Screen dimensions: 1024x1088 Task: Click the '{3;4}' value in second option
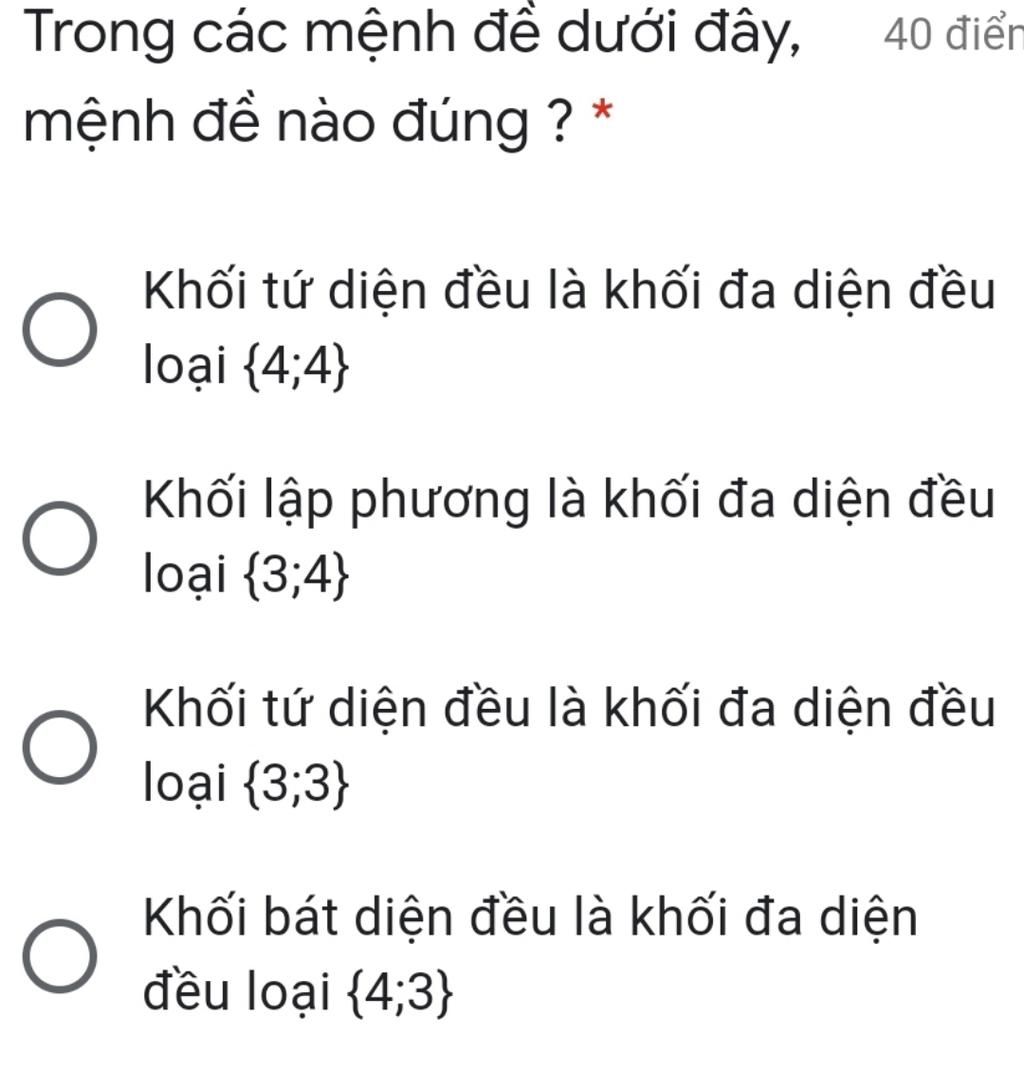click(295, 577)
